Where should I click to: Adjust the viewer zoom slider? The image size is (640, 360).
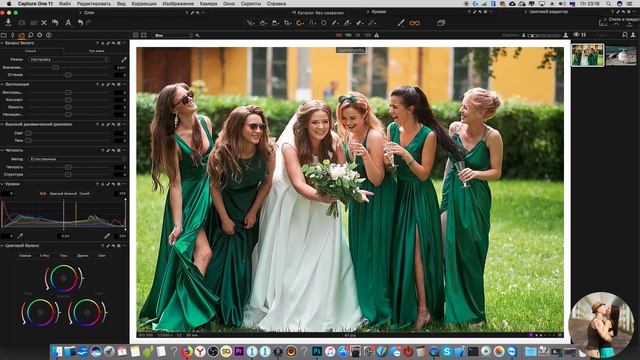point(544,35)
